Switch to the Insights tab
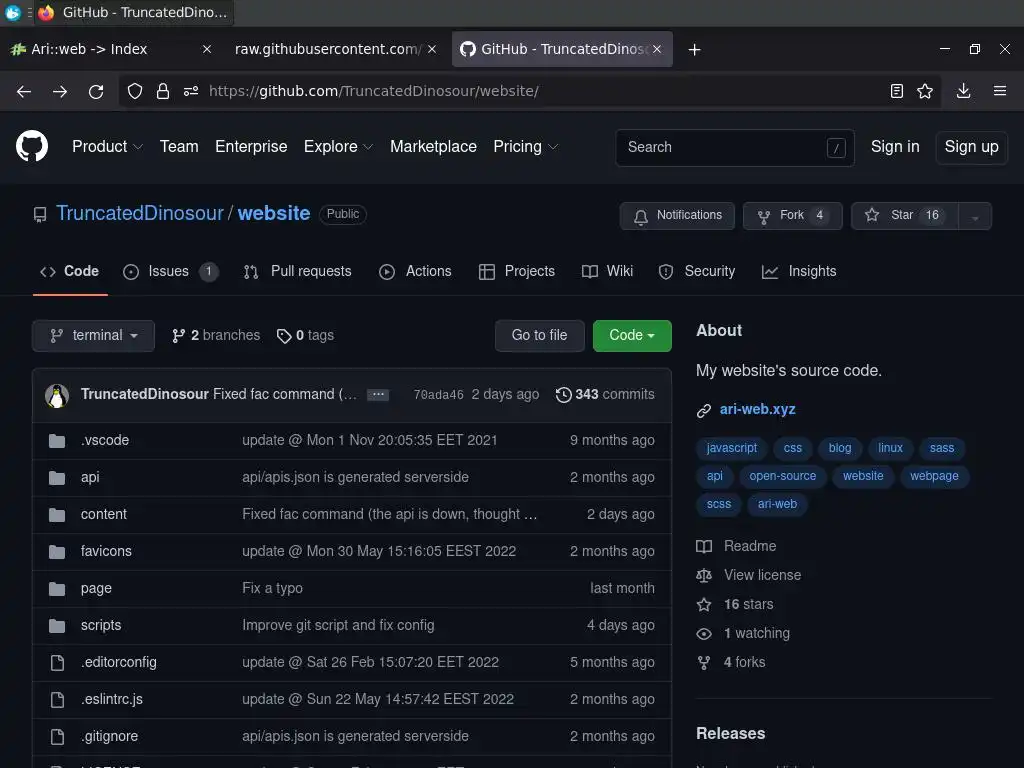1024x768 pixels. pos(799,271)
